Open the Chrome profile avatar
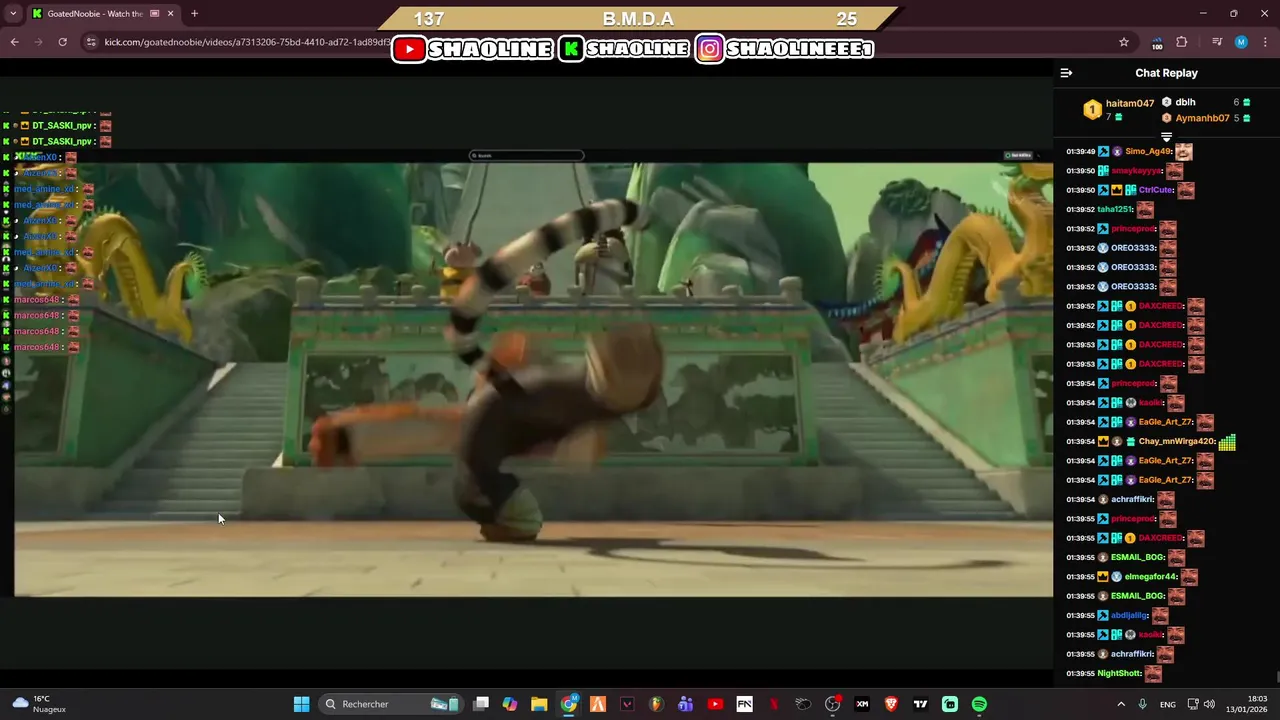 [x=1241, y=42]
